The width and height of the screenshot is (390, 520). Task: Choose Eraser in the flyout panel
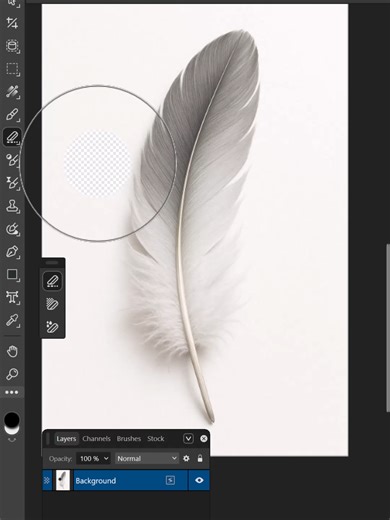pyautogui.click(x=52, y=281)
